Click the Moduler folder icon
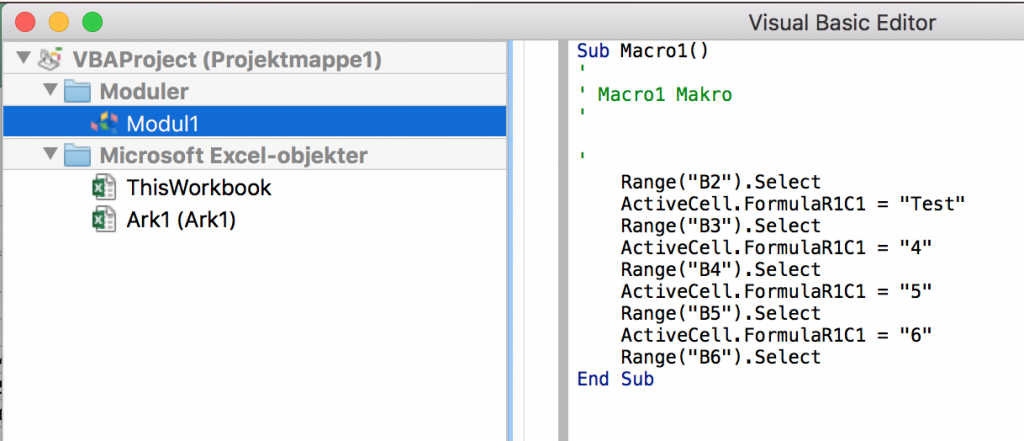This screenshot has height=441, width=1024. click(x=78, y=91)
